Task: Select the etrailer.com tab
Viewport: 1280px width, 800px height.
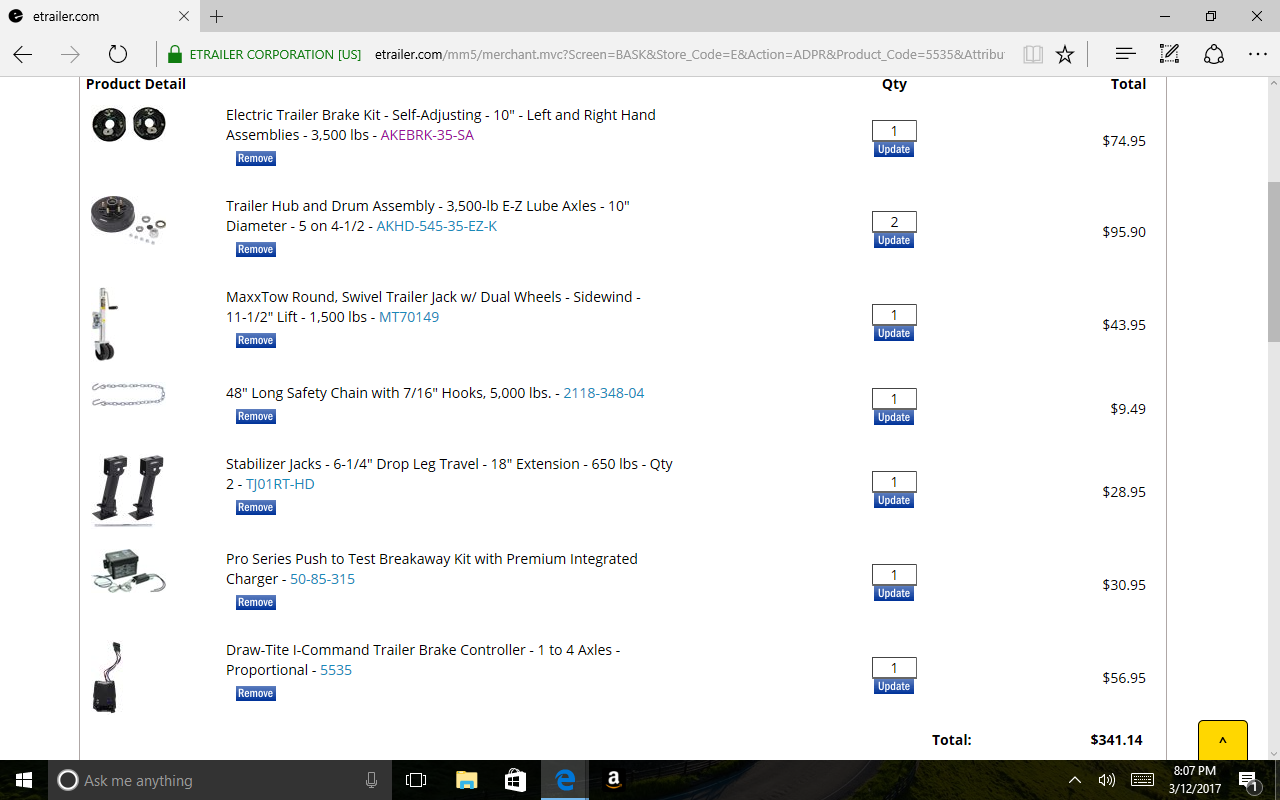Action: tap(99, 16)
